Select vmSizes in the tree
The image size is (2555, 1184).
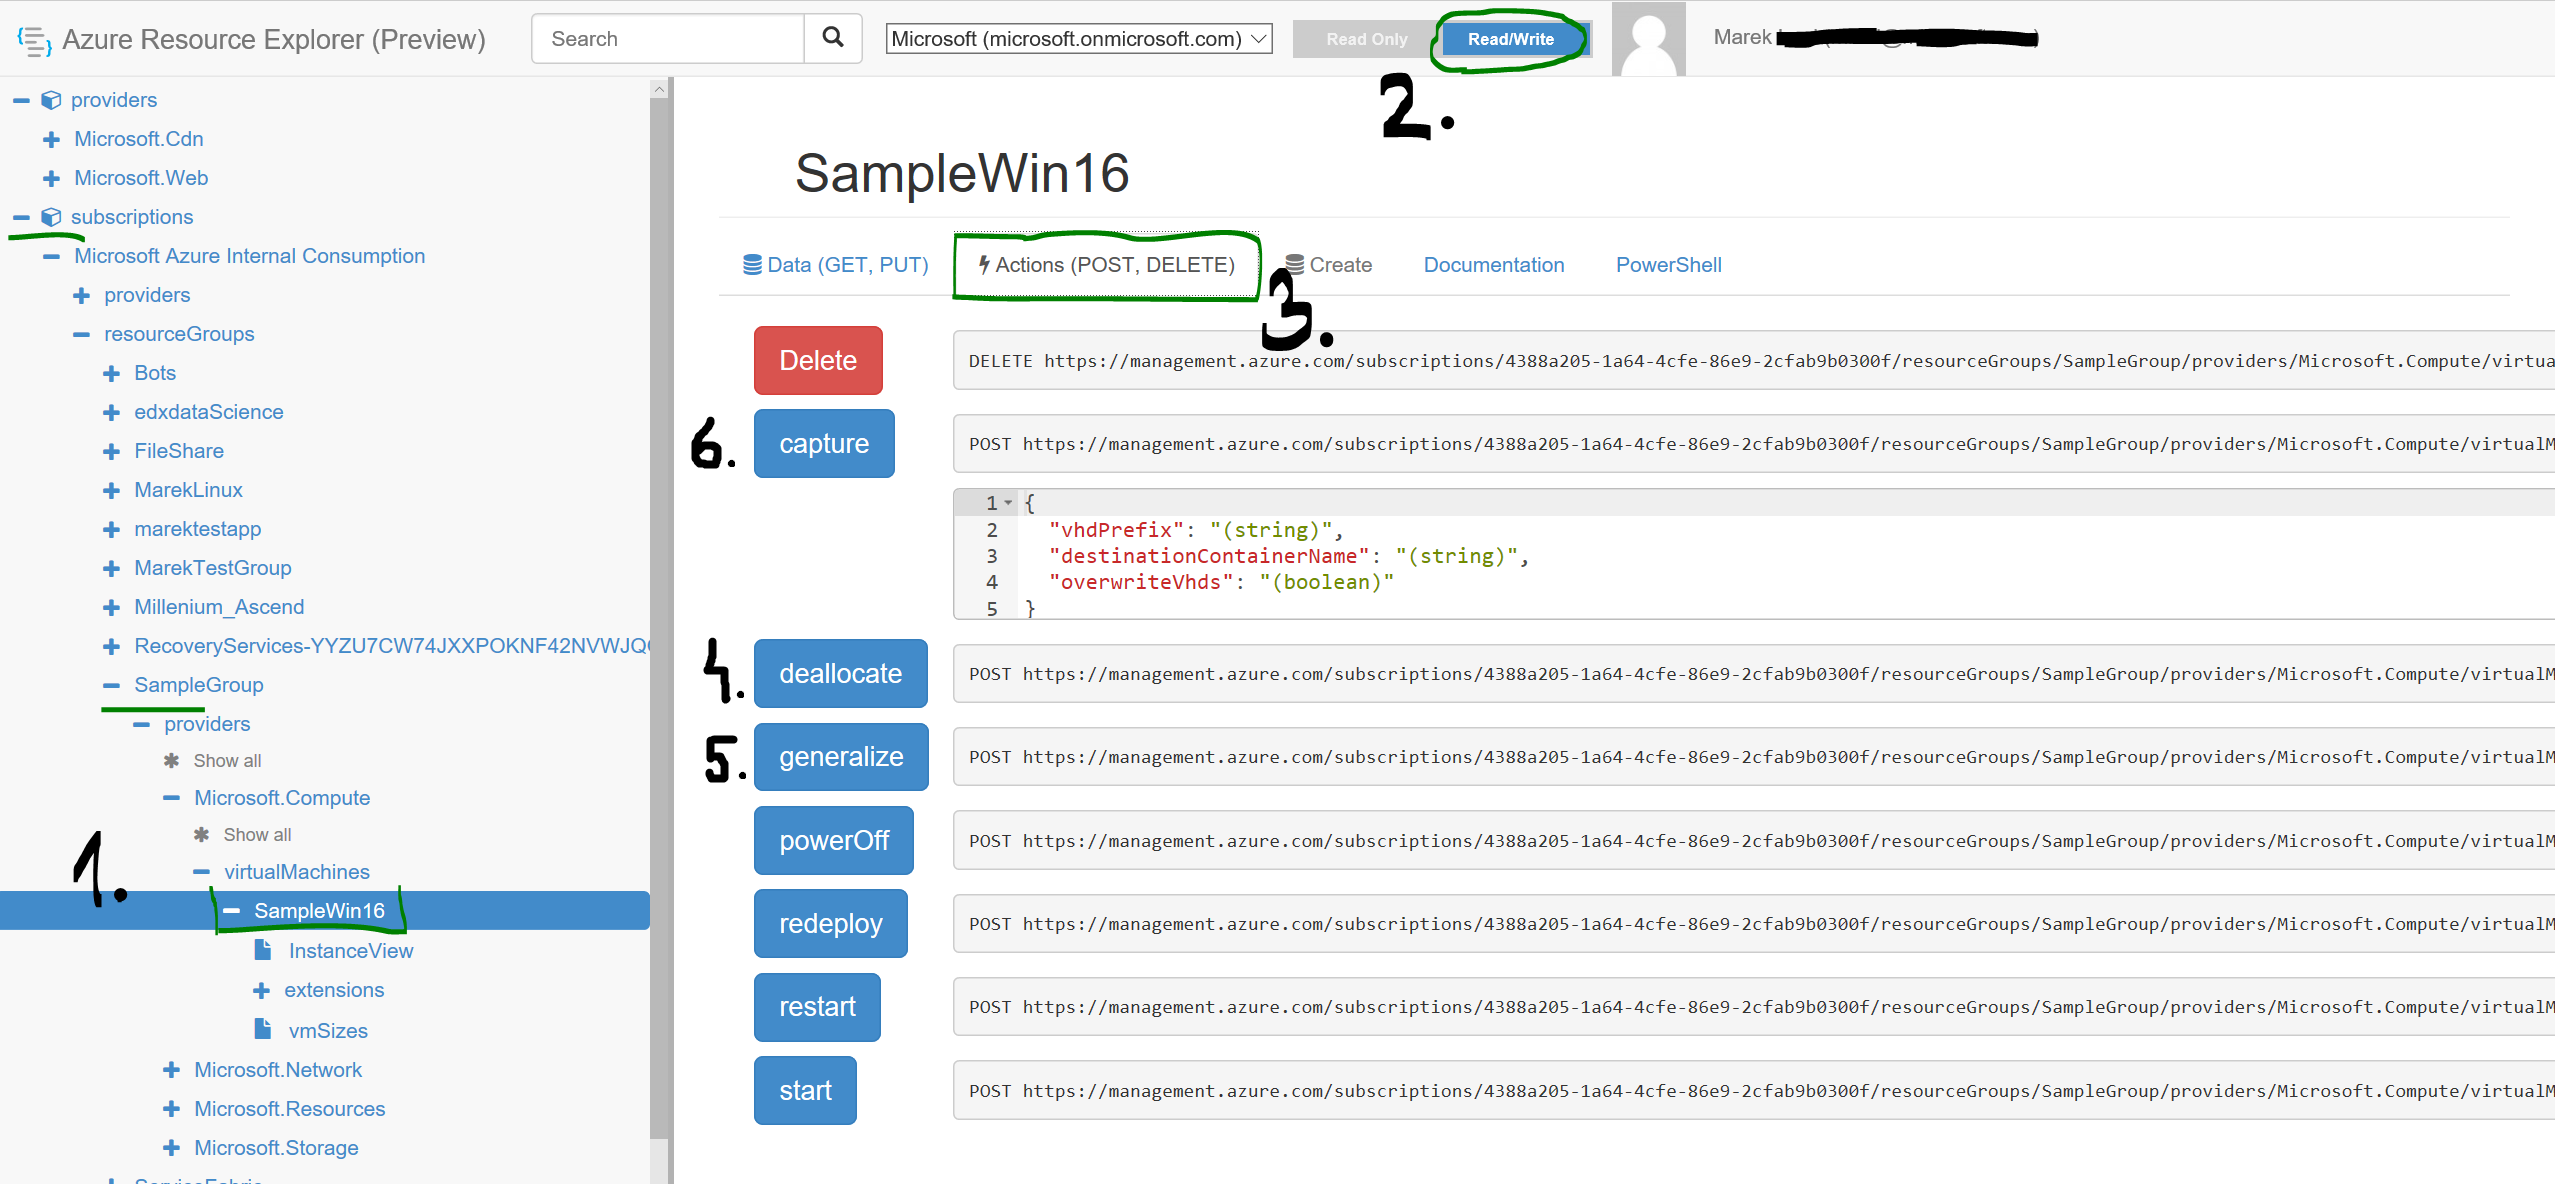tap(328, 1031)
